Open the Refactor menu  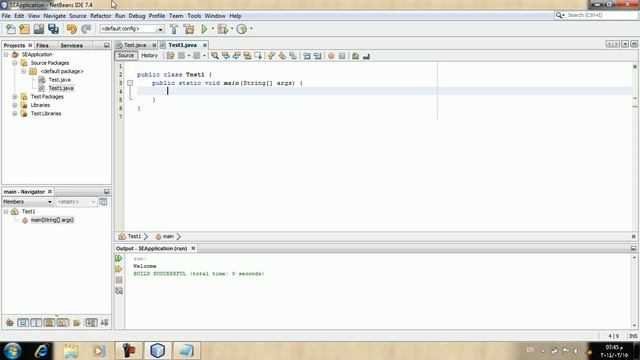pyautogui.click(x=100, y=16)
